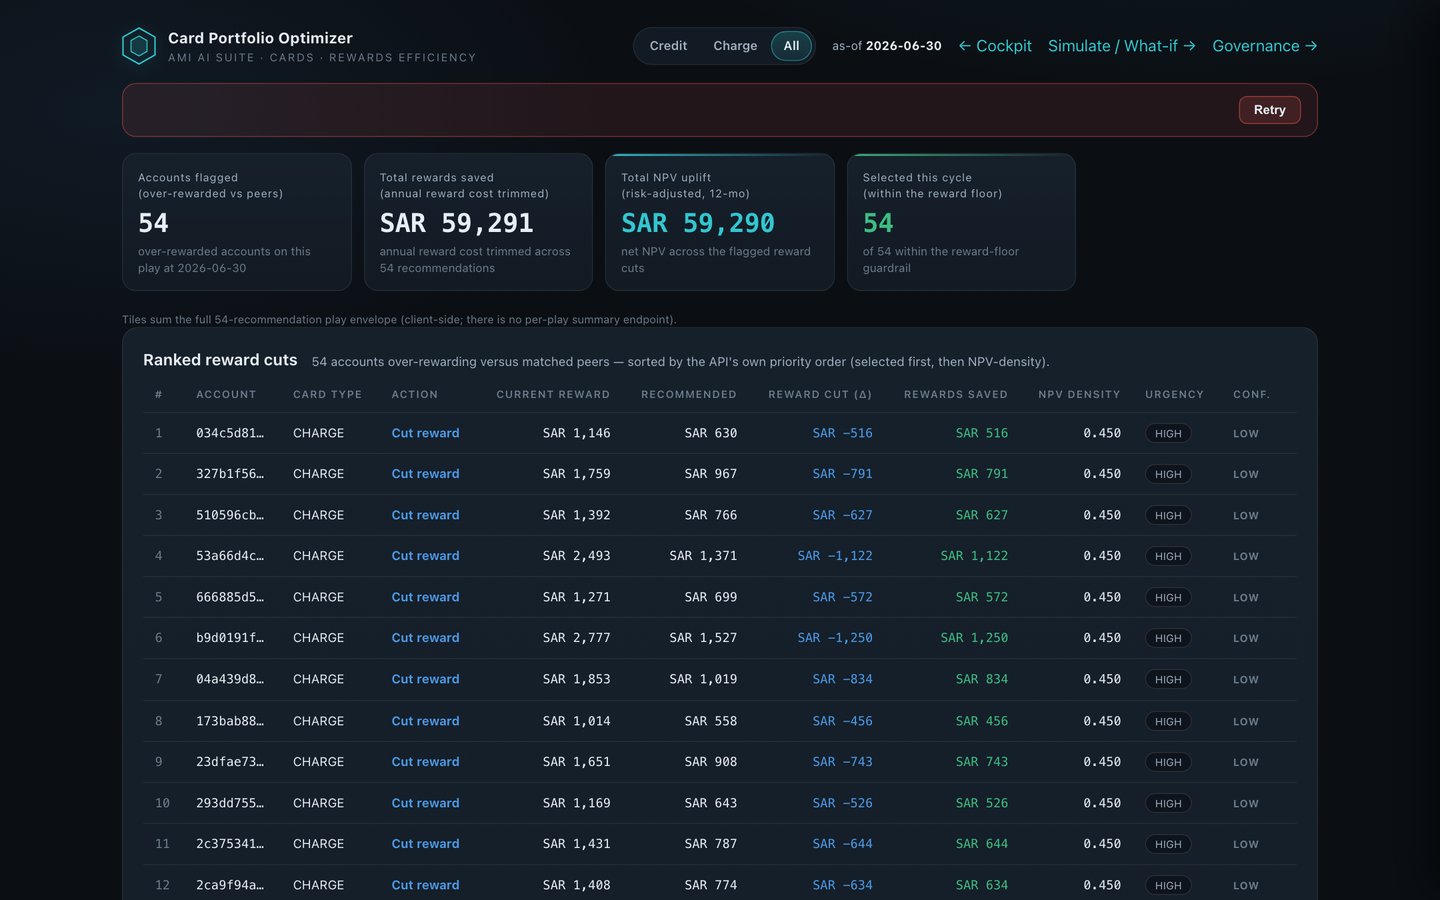Click the LOW confidence label in row 3

pyautogui.click(x=1246, y=516)
